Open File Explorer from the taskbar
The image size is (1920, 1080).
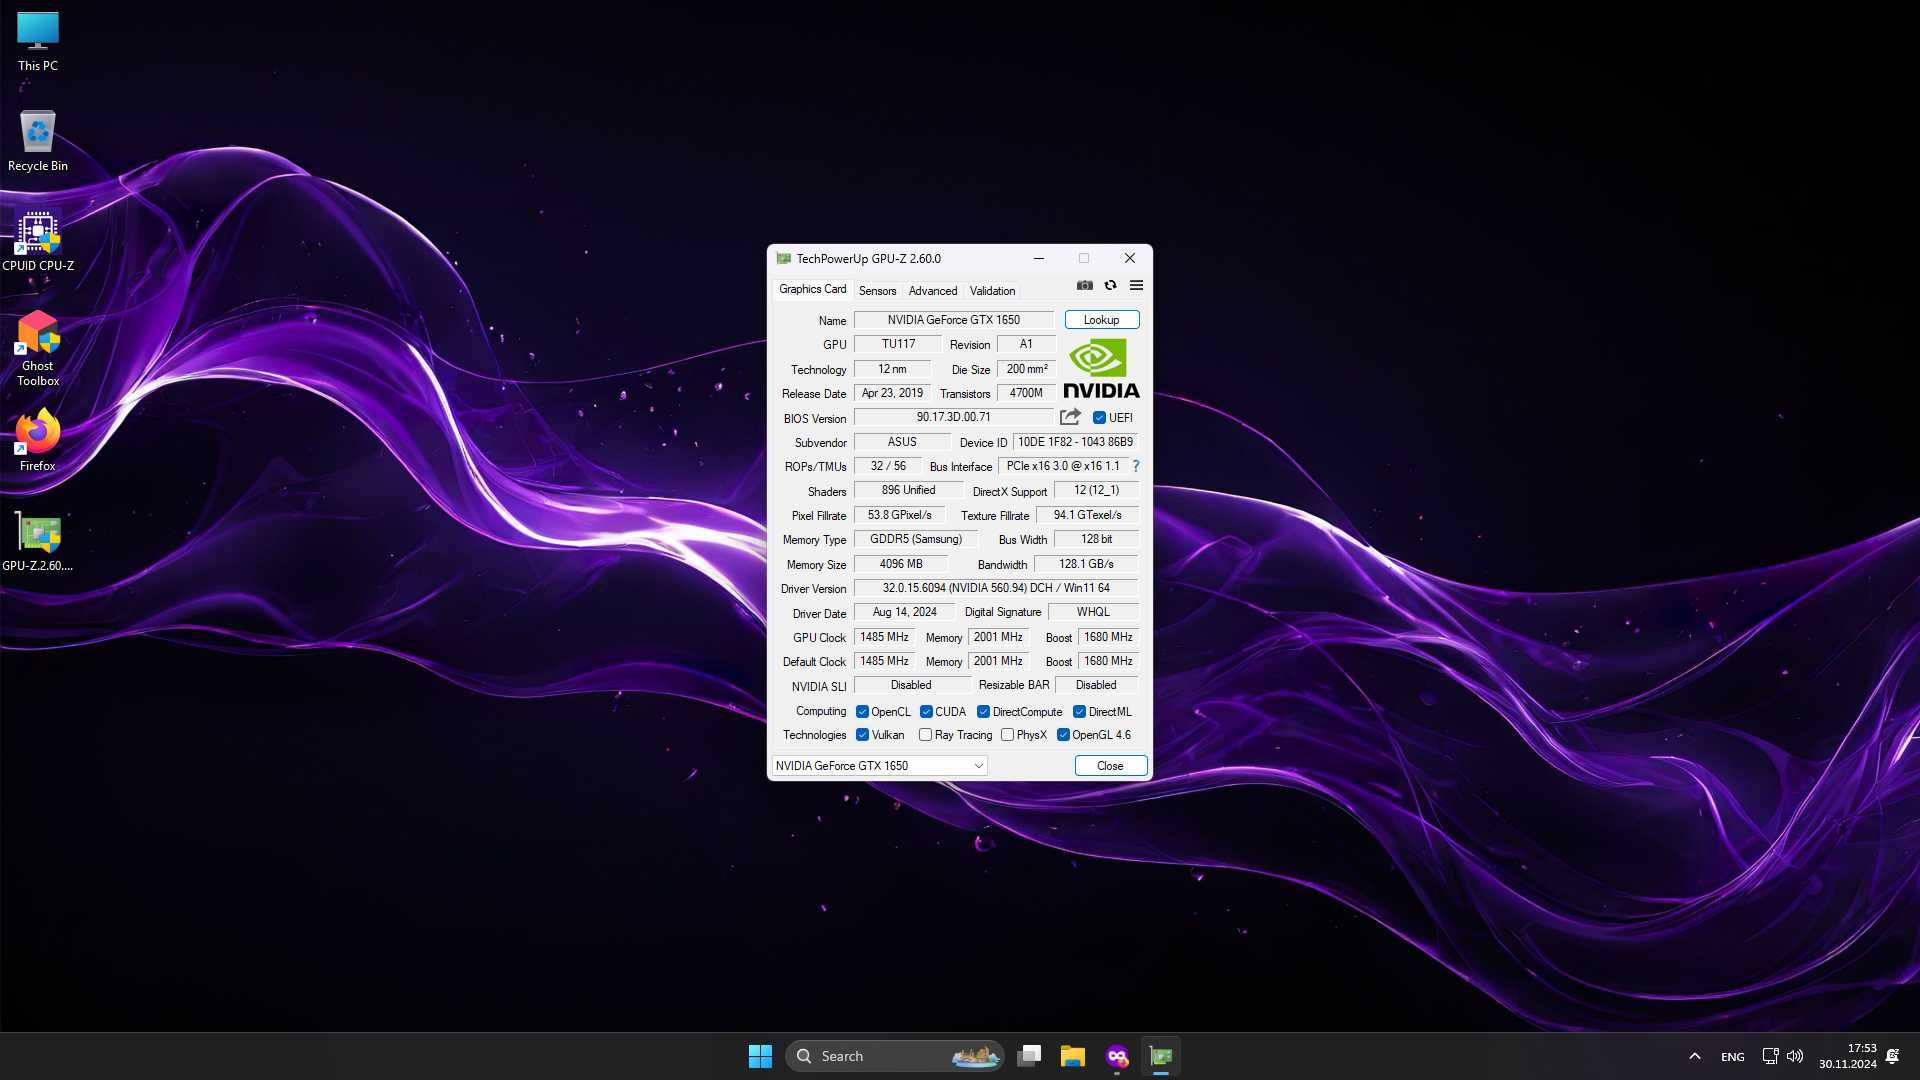pyautogui.click(x=1073, y=1056)
